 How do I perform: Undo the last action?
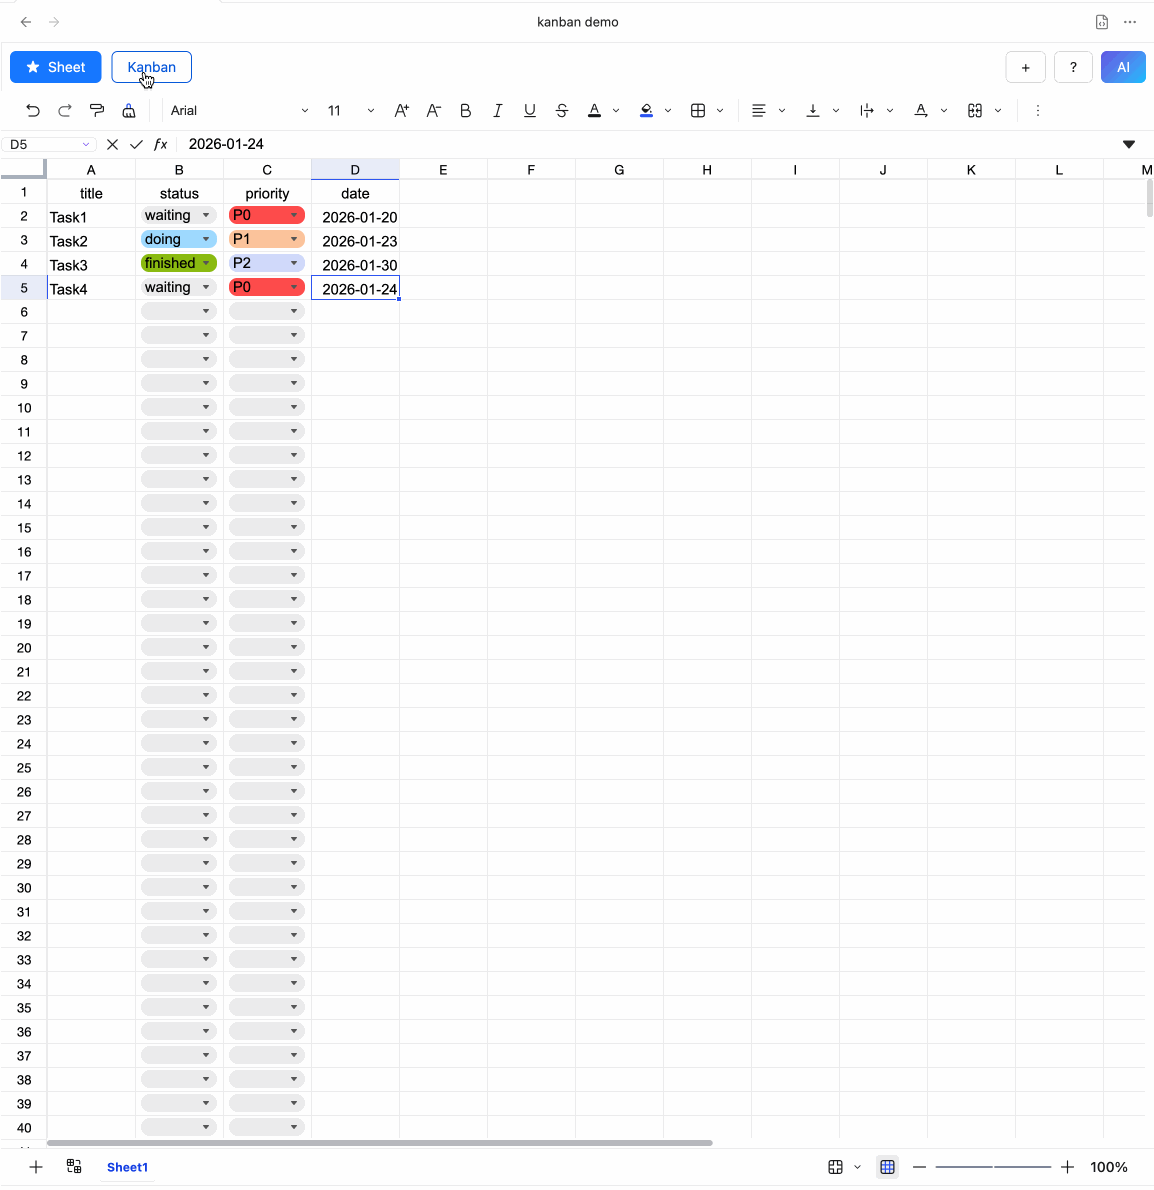pyautogui.click(x=32, y=110)
